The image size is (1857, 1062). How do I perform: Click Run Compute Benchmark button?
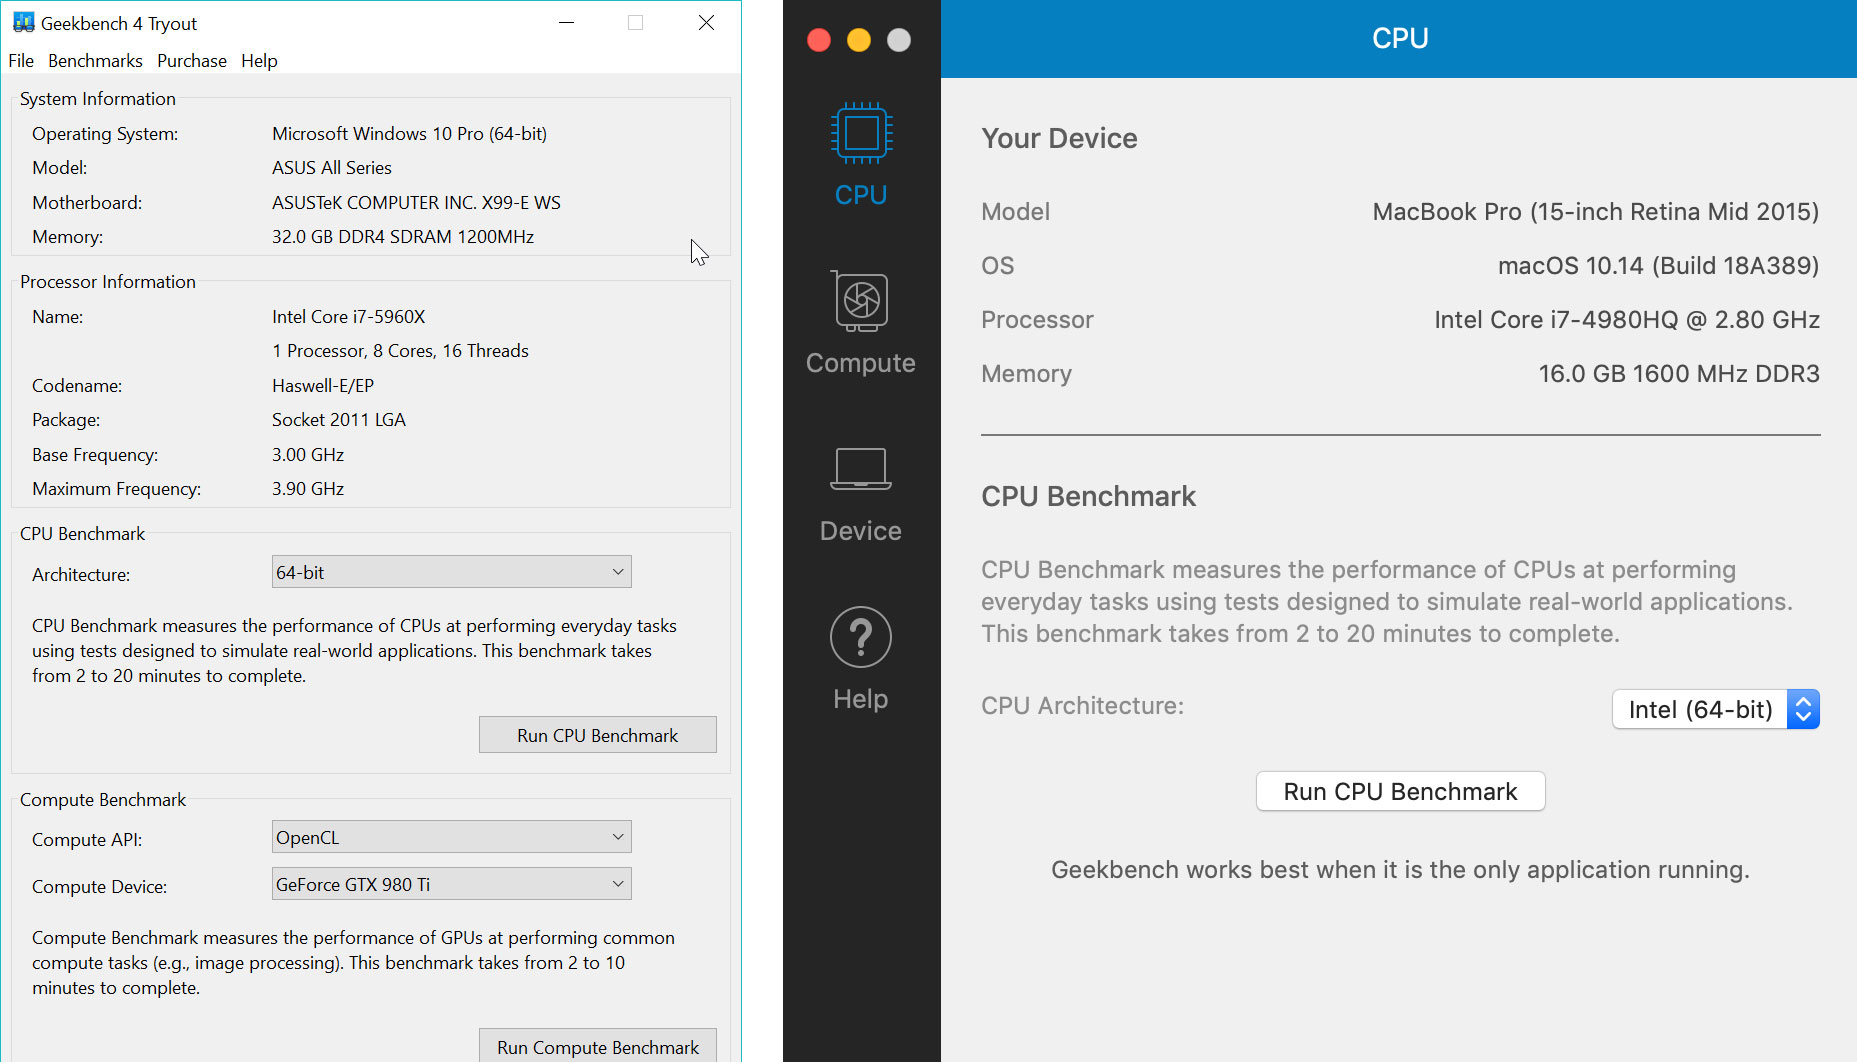[x=598, y=1046]
